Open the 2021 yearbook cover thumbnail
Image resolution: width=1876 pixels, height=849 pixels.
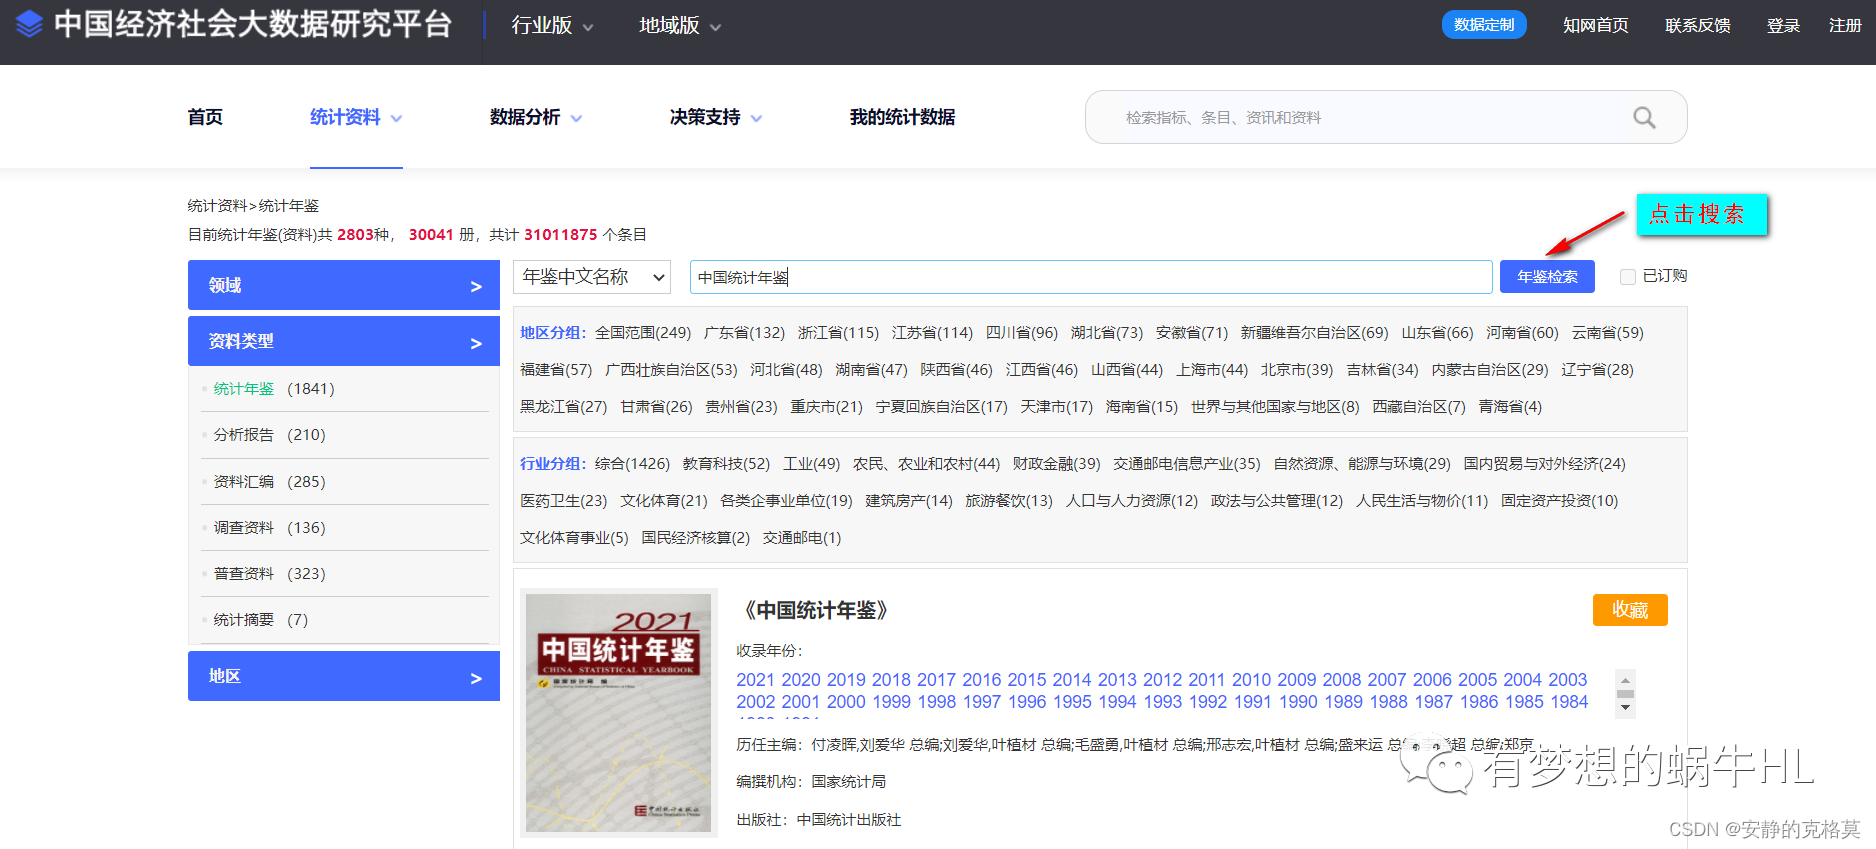[x=618, y=713]
